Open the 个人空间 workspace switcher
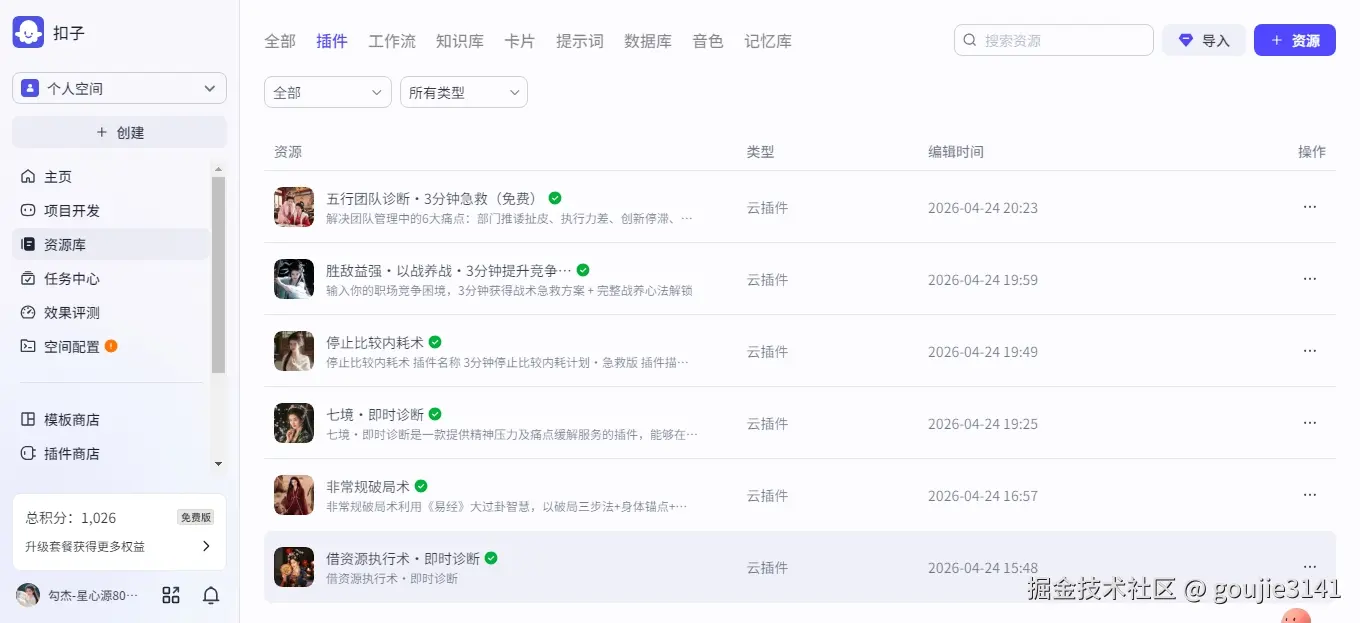1360x623 pixels. click(118, 88)
